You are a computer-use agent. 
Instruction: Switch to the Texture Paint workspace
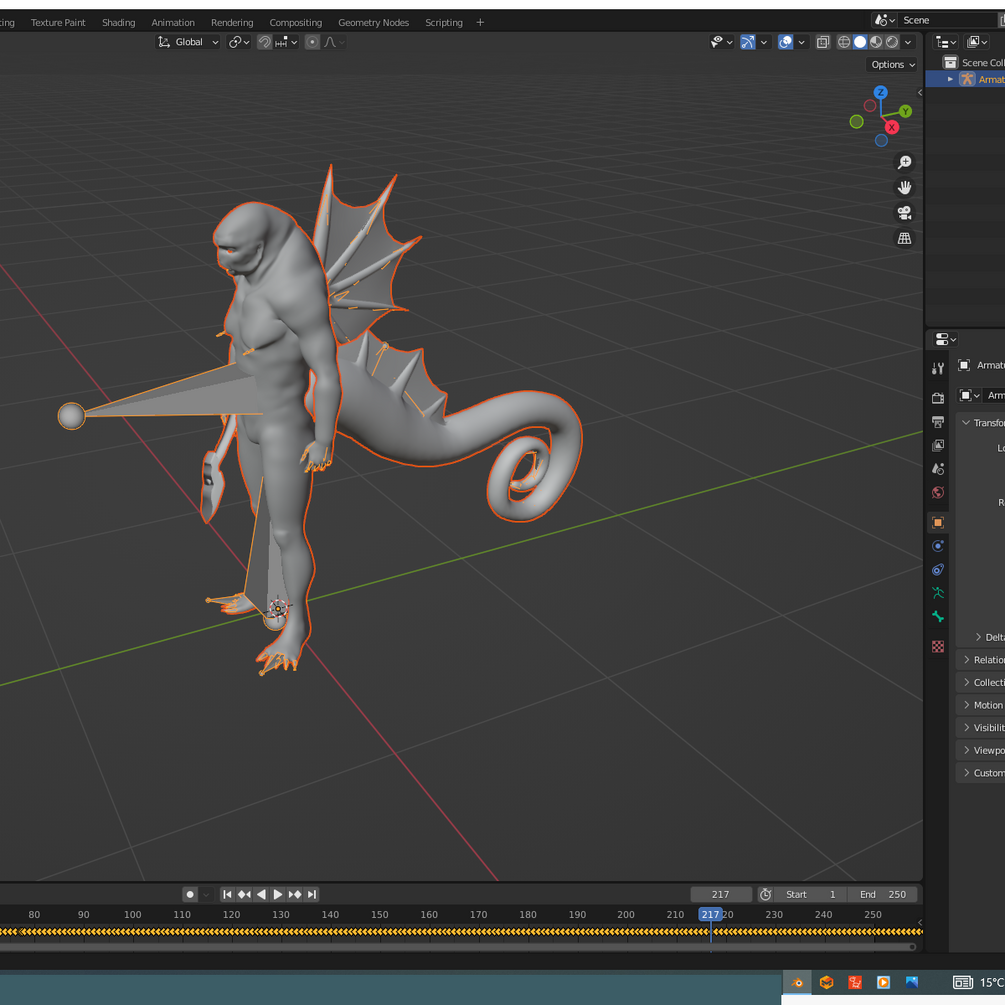(x=58, y=22)
